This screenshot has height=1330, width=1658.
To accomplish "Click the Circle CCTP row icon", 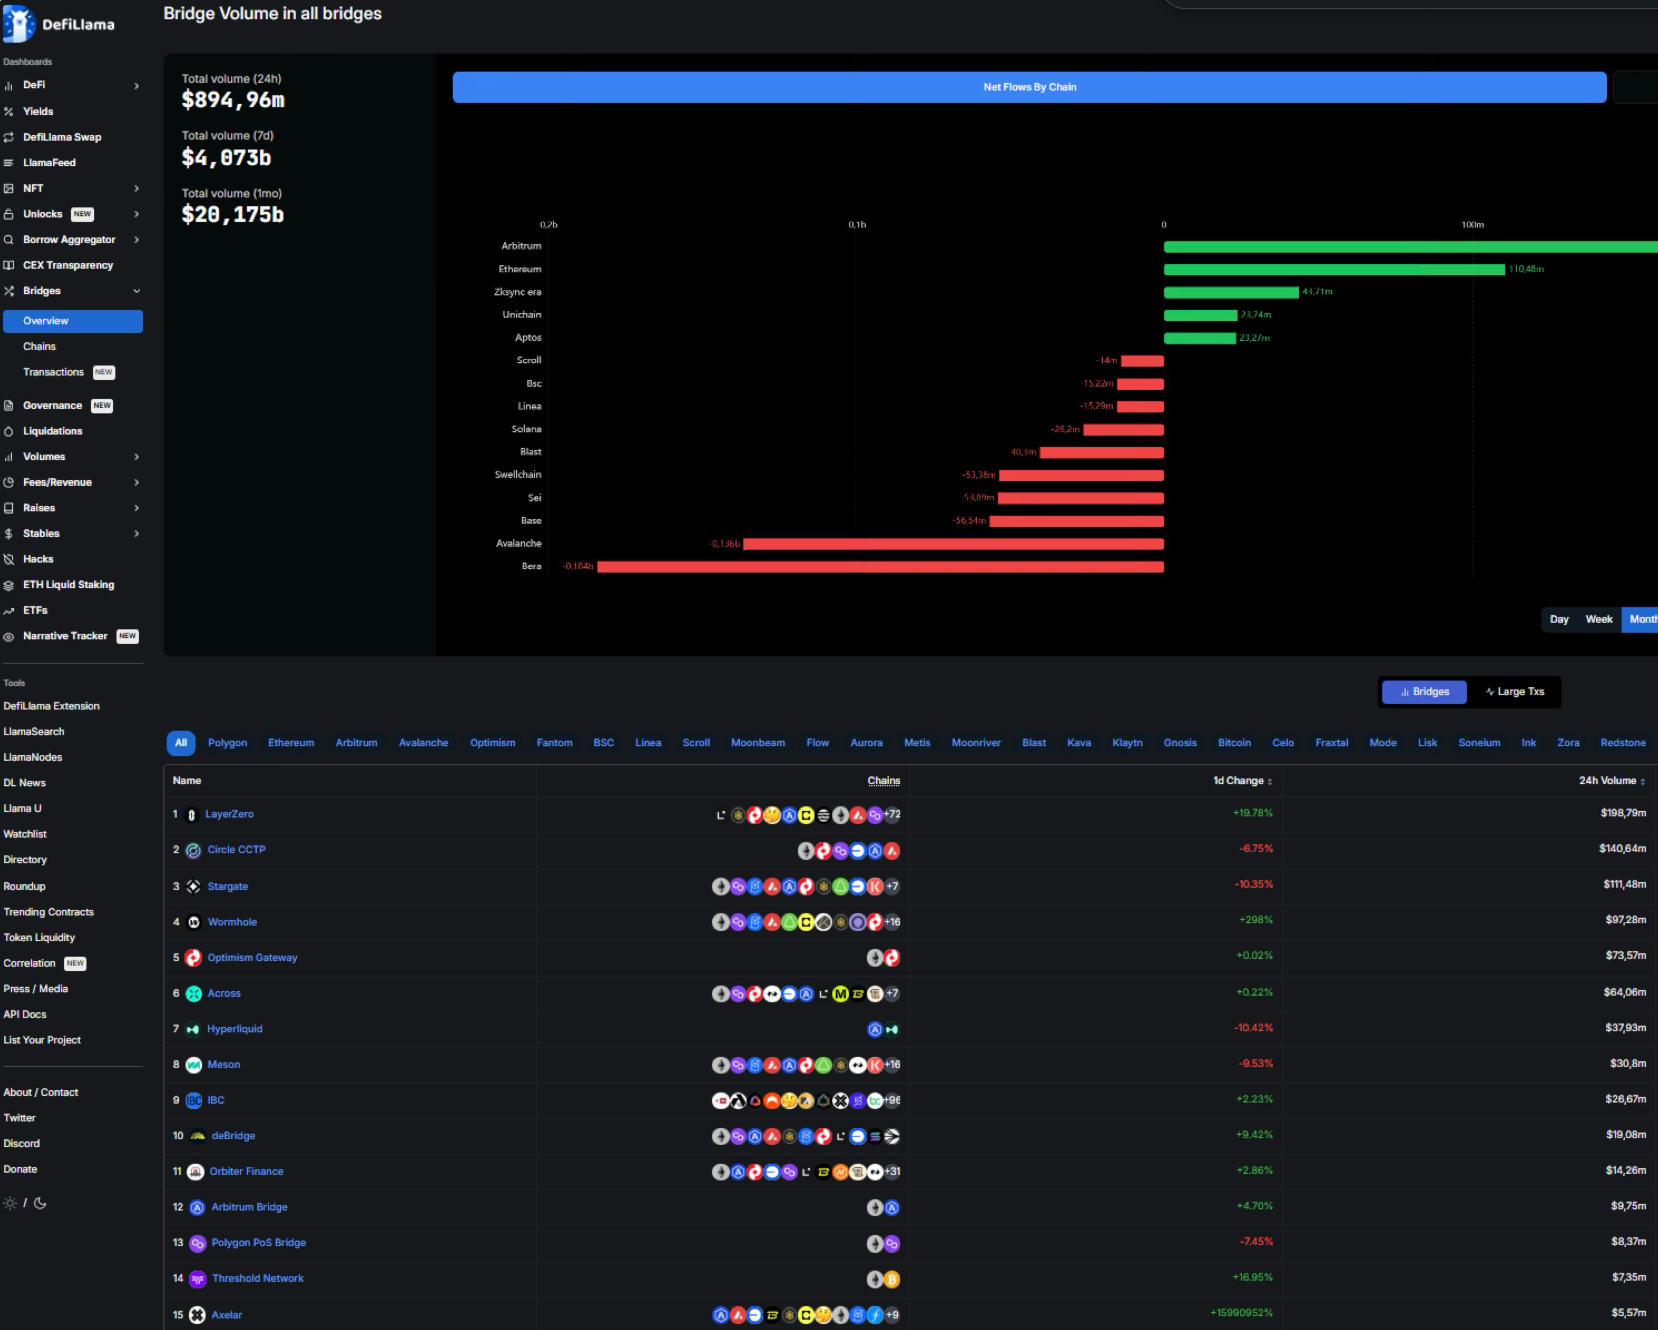I will click(x=194, y=851).
